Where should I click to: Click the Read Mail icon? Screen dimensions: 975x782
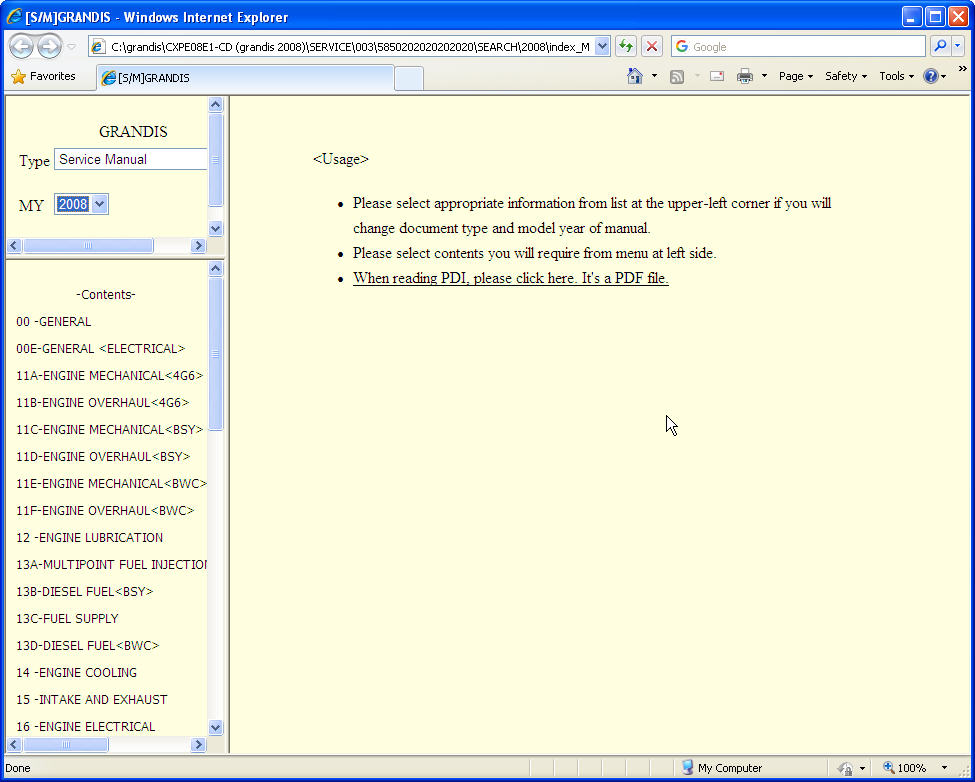tap(717, 76)
